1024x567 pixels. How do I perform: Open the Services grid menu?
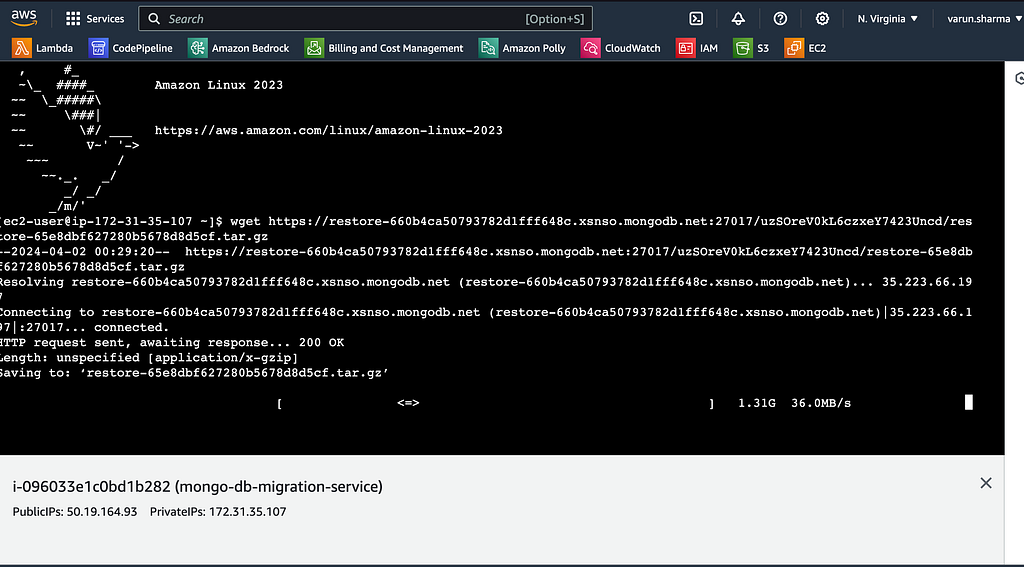tap(73, 19)
